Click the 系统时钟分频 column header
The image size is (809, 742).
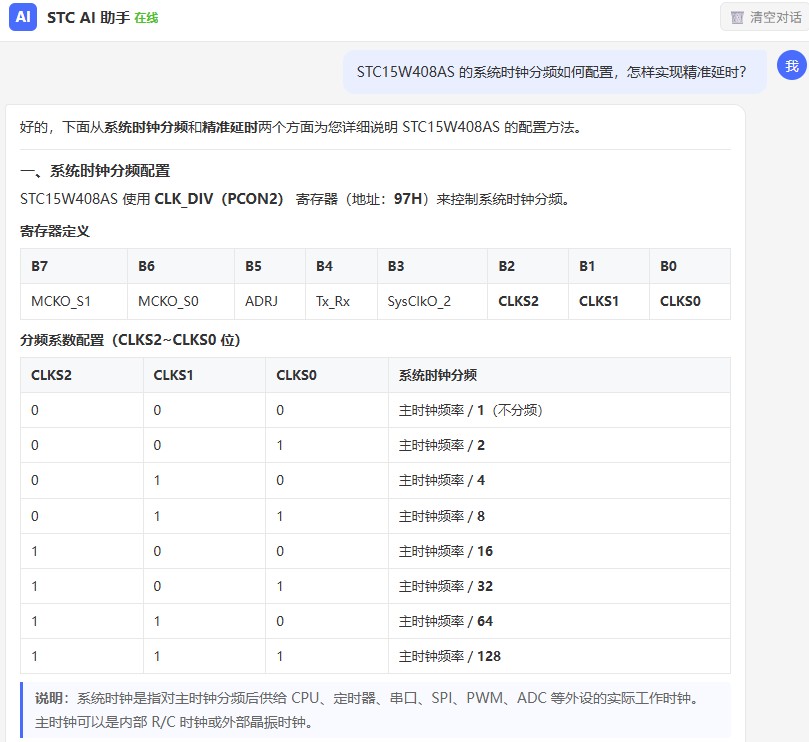pyautogui.click(x=559, y=375)
